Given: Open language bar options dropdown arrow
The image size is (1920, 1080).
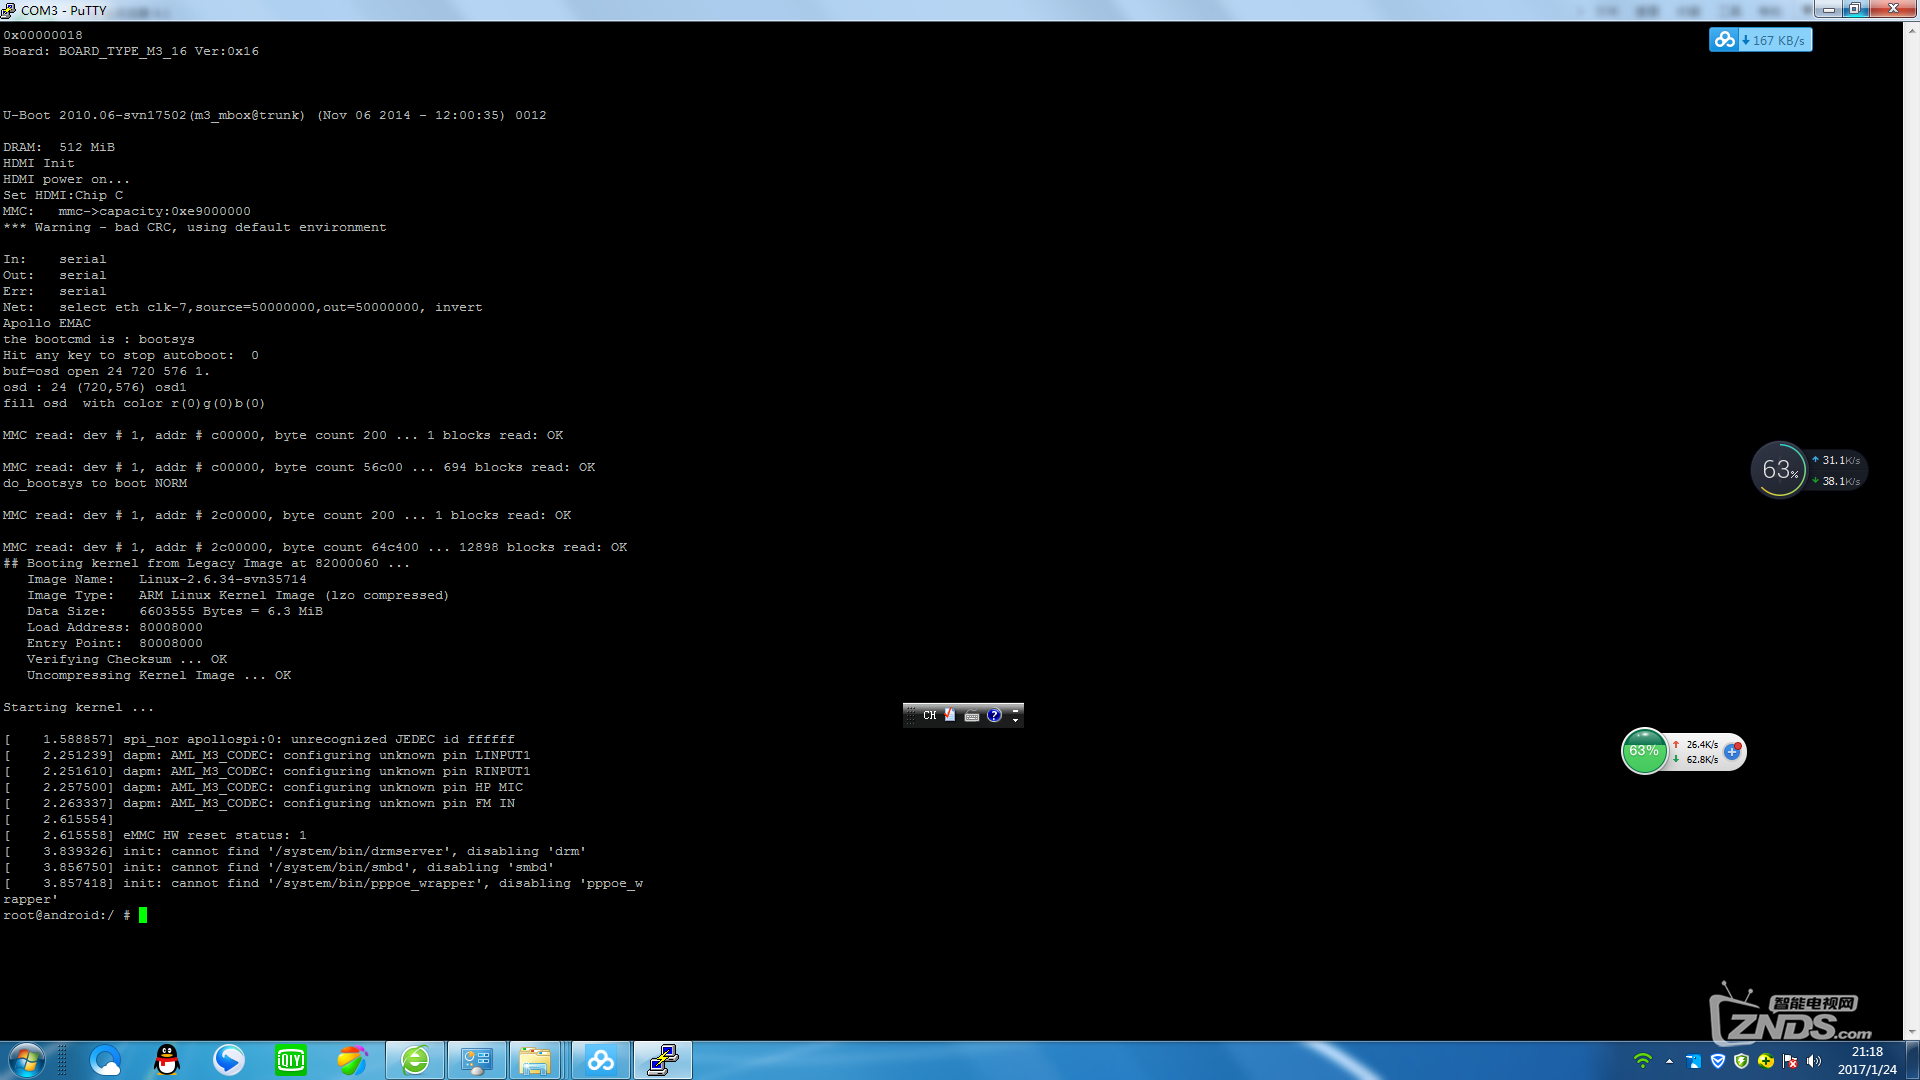Looking at the screenshot, I should 1015,720.
